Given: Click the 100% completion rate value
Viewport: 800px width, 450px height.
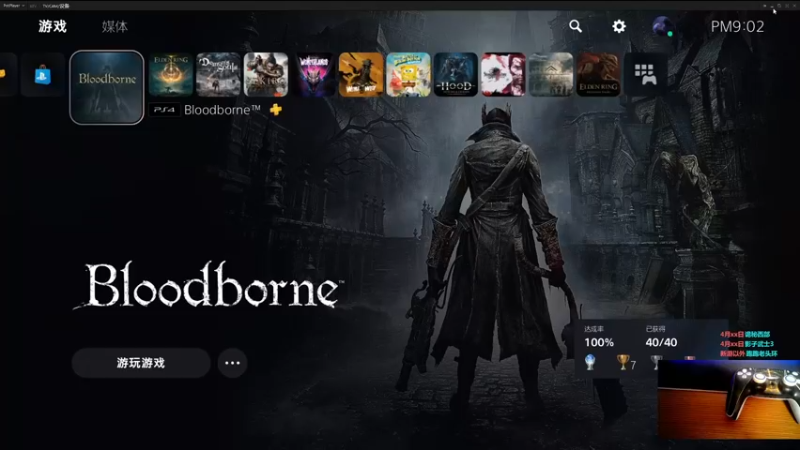Looking at the screenshot, I should (x=599, y=342).
